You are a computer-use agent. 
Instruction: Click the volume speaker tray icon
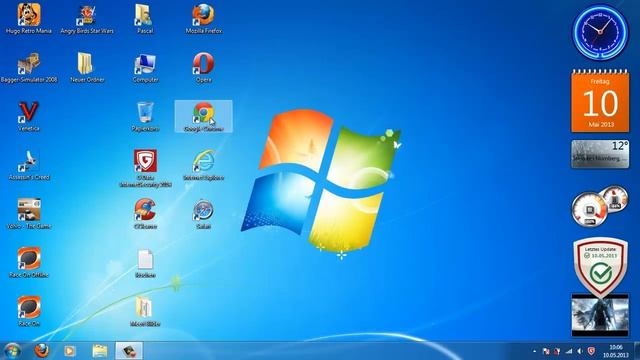pos(580,351)
